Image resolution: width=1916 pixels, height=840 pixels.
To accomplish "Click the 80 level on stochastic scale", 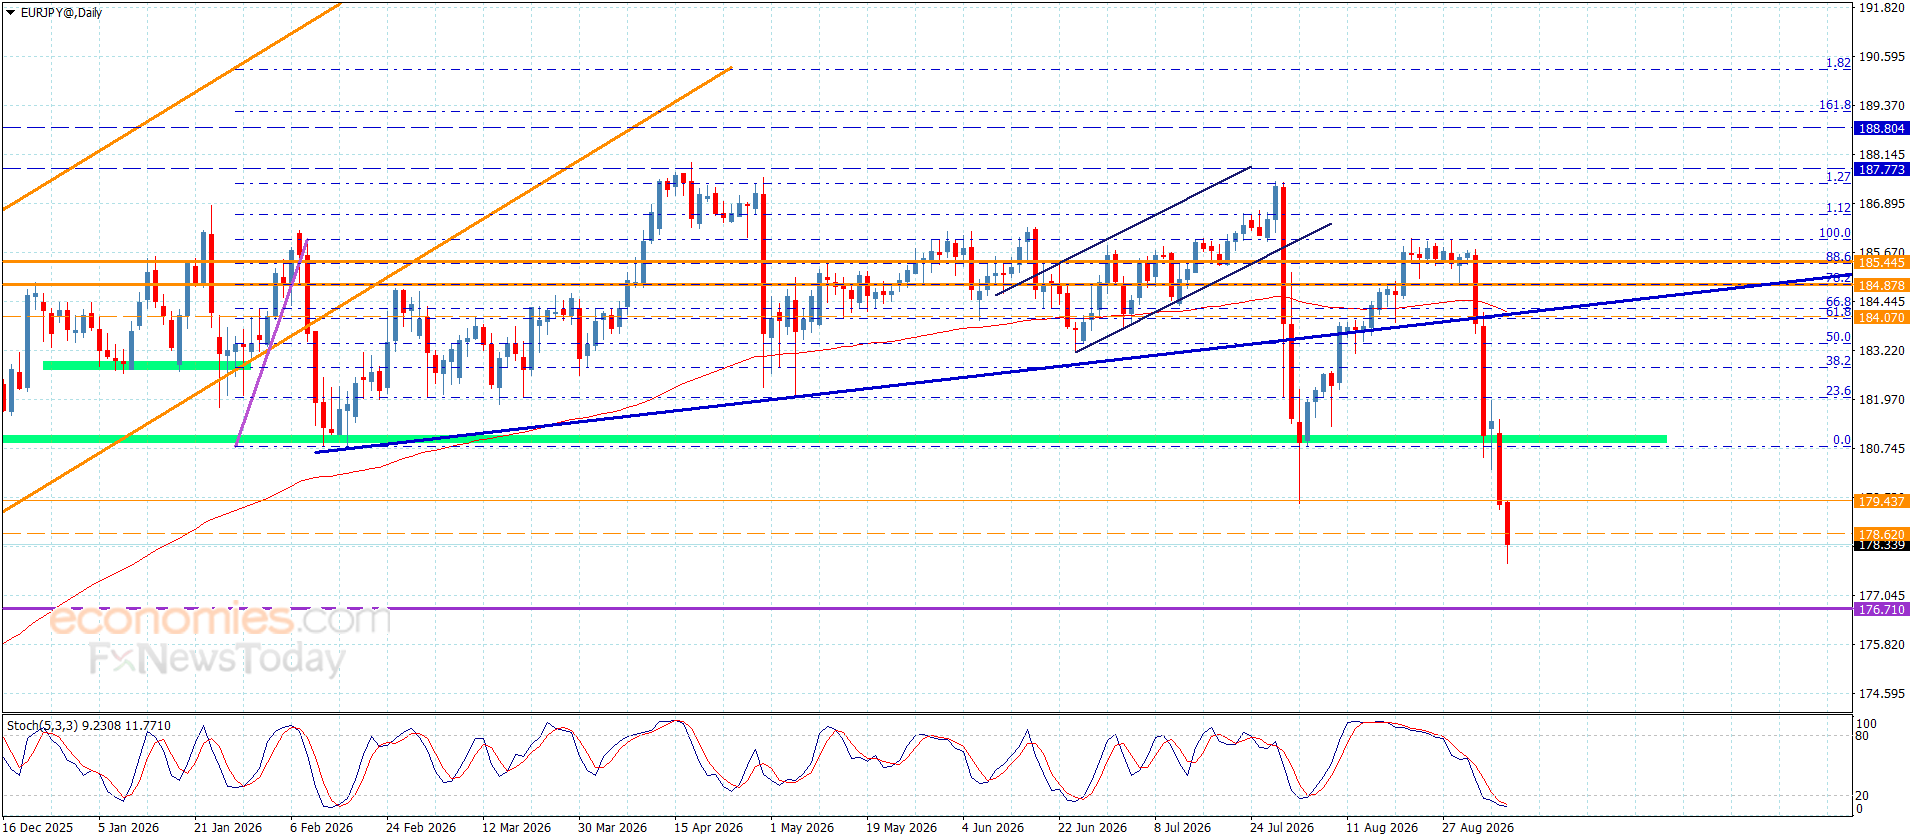I will point(1862,736).
